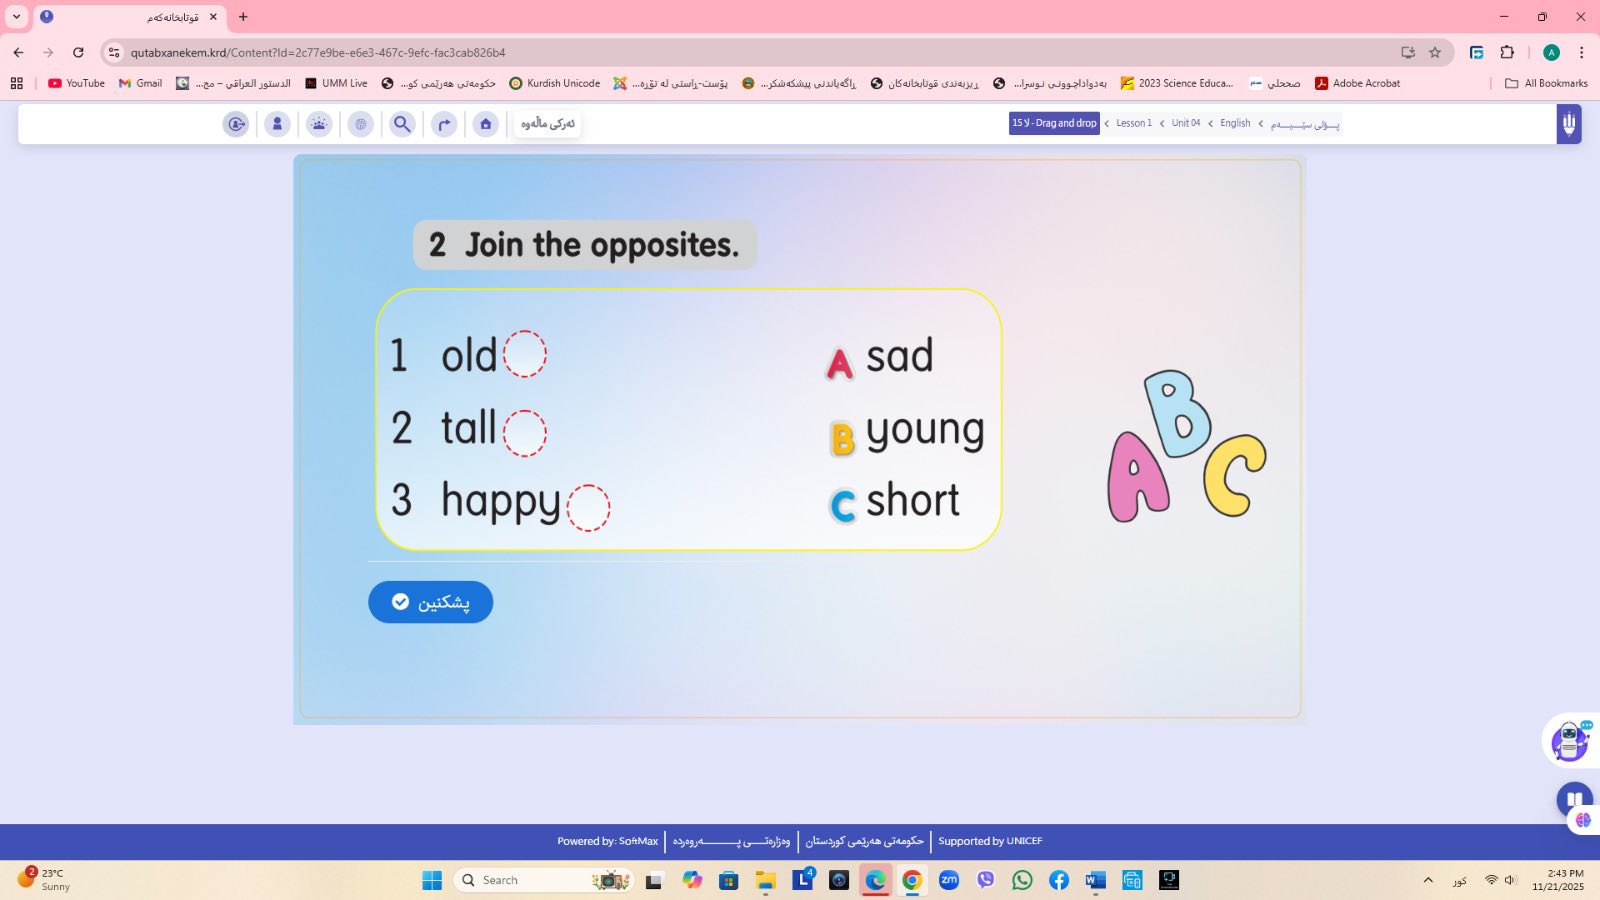This screenshot has width=1600, height=900.
Task: Open the search magnifier tool
Action: coord(402,124)
